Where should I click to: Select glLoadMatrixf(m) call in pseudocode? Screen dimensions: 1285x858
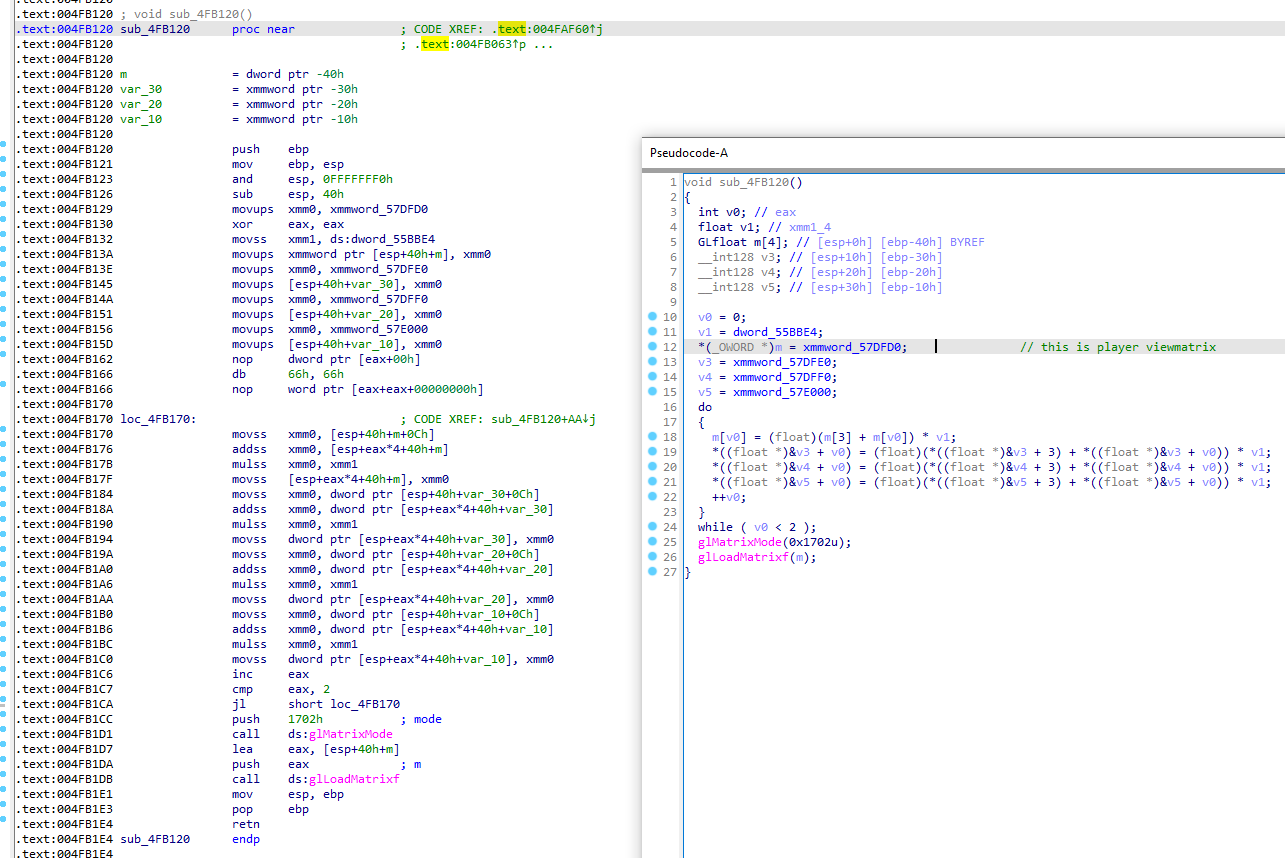(757, 557)
